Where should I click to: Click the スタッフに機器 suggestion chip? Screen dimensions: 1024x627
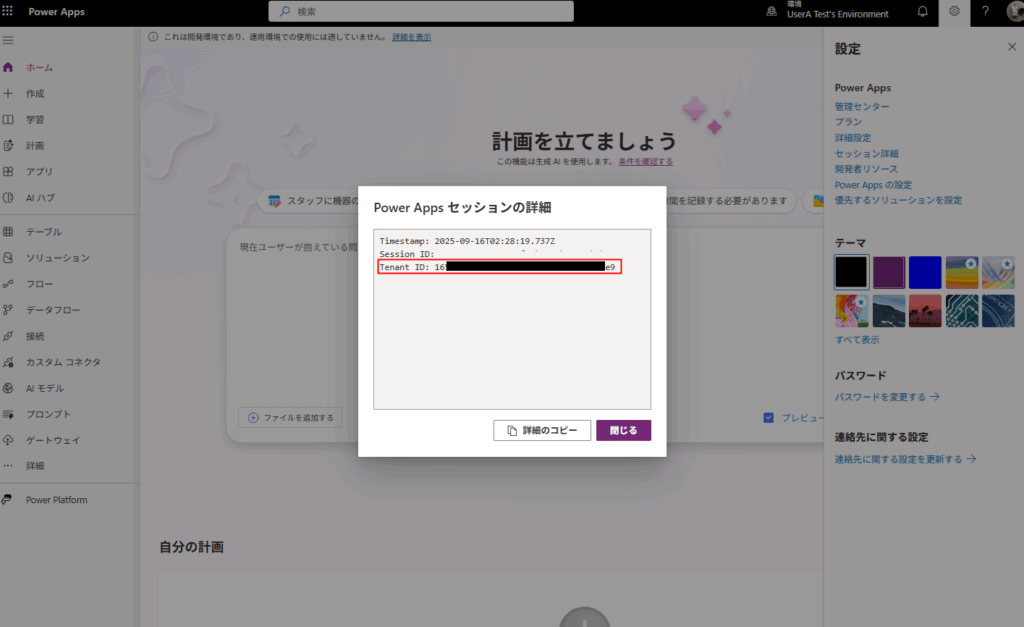click(x=310, y=201)
